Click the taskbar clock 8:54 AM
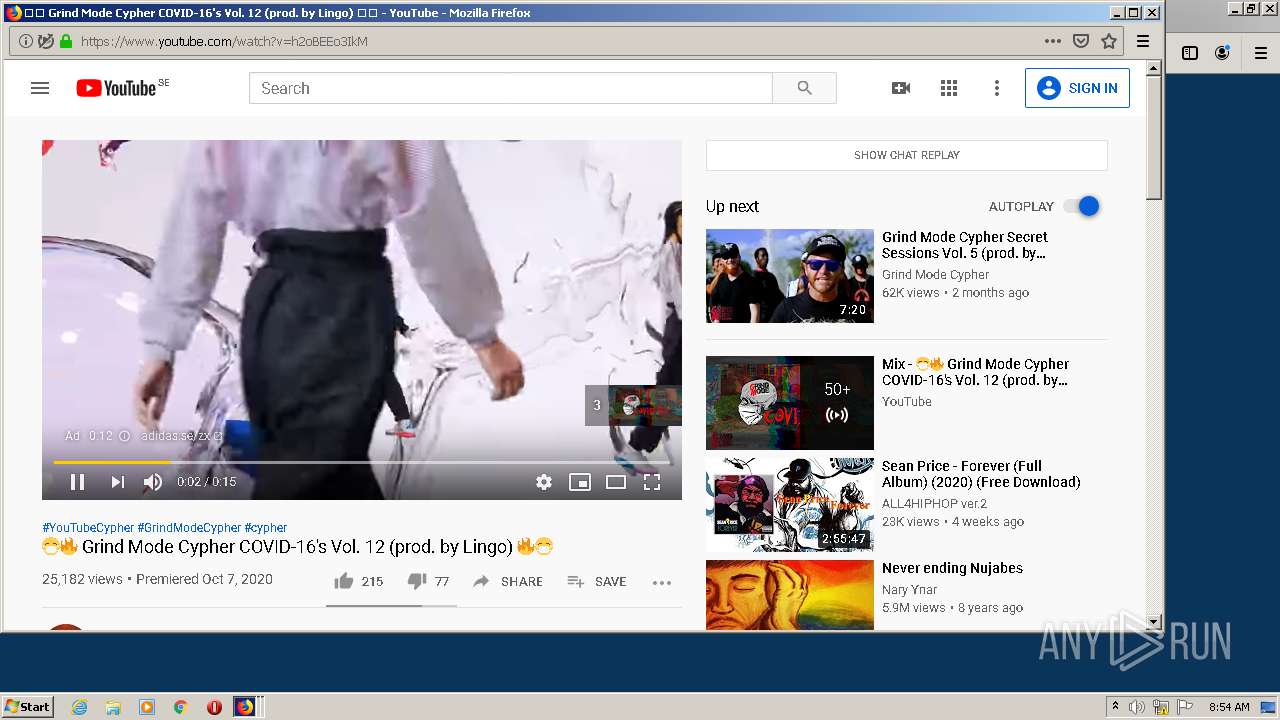The image size is (1280, 720). point(1229,707)
